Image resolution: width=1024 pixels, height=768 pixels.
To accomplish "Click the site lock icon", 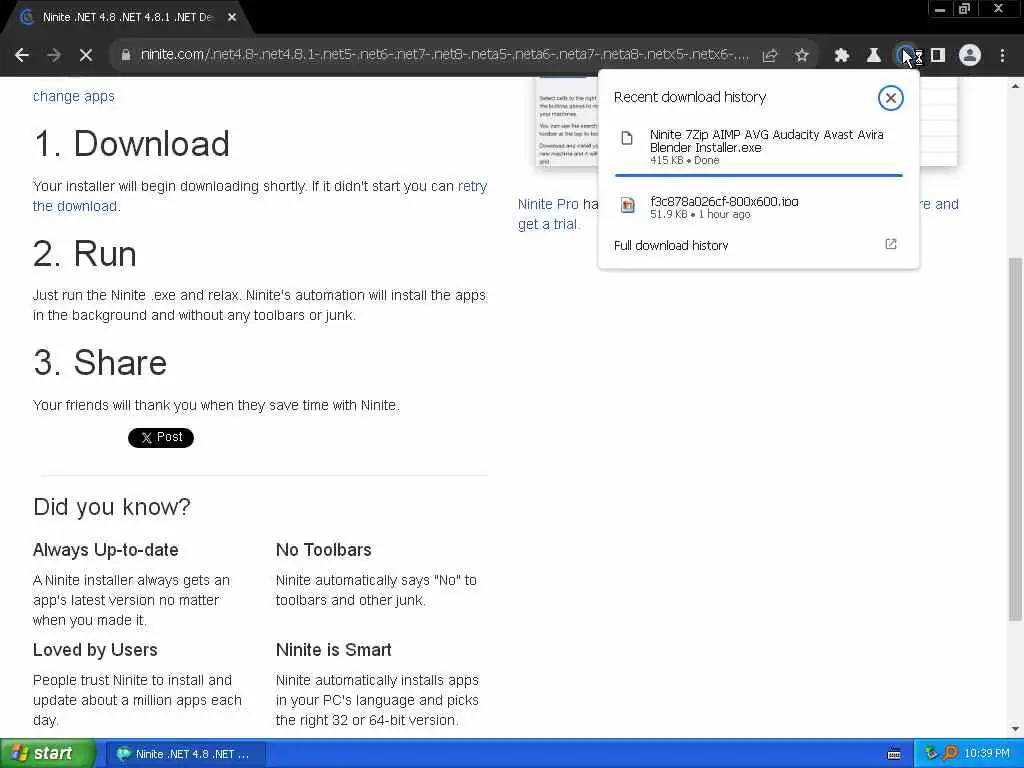I will click(x=125, y=56).
